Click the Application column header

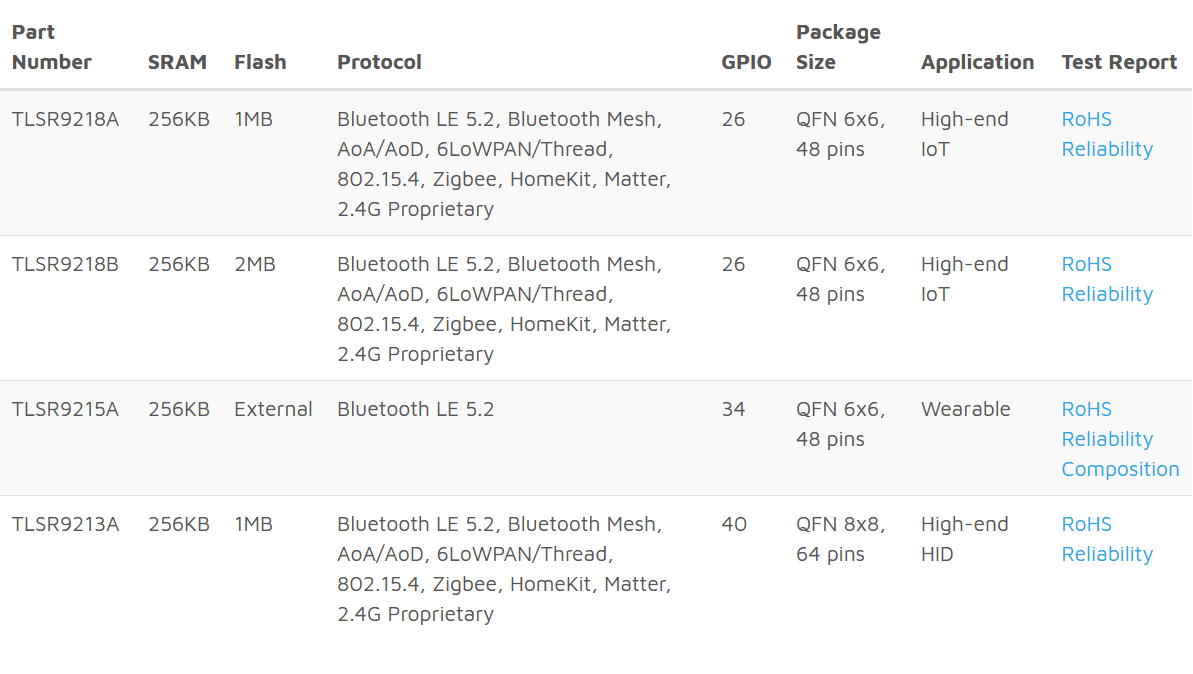(977, 62)
